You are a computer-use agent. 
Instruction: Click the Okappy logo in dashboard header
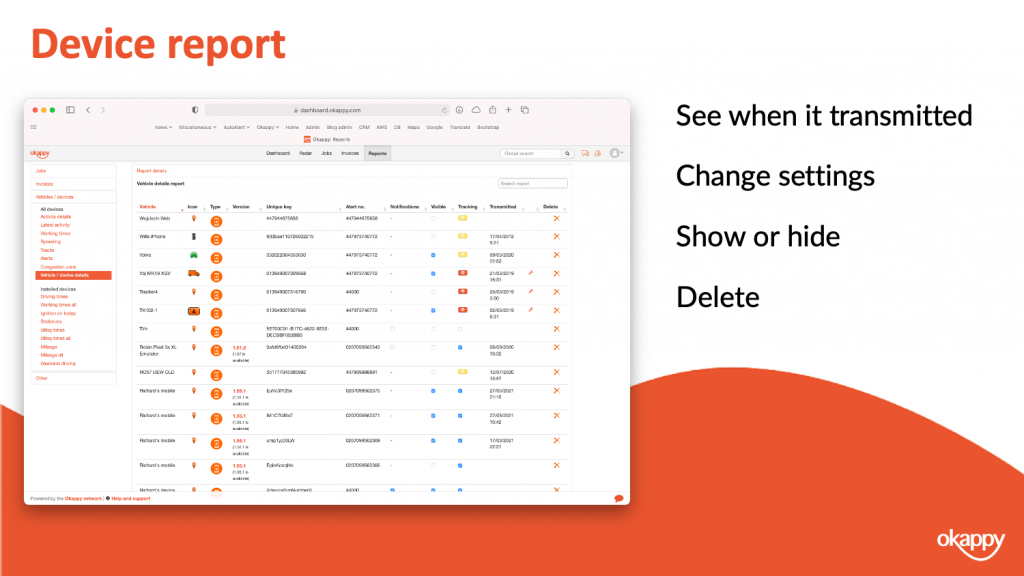40,153
